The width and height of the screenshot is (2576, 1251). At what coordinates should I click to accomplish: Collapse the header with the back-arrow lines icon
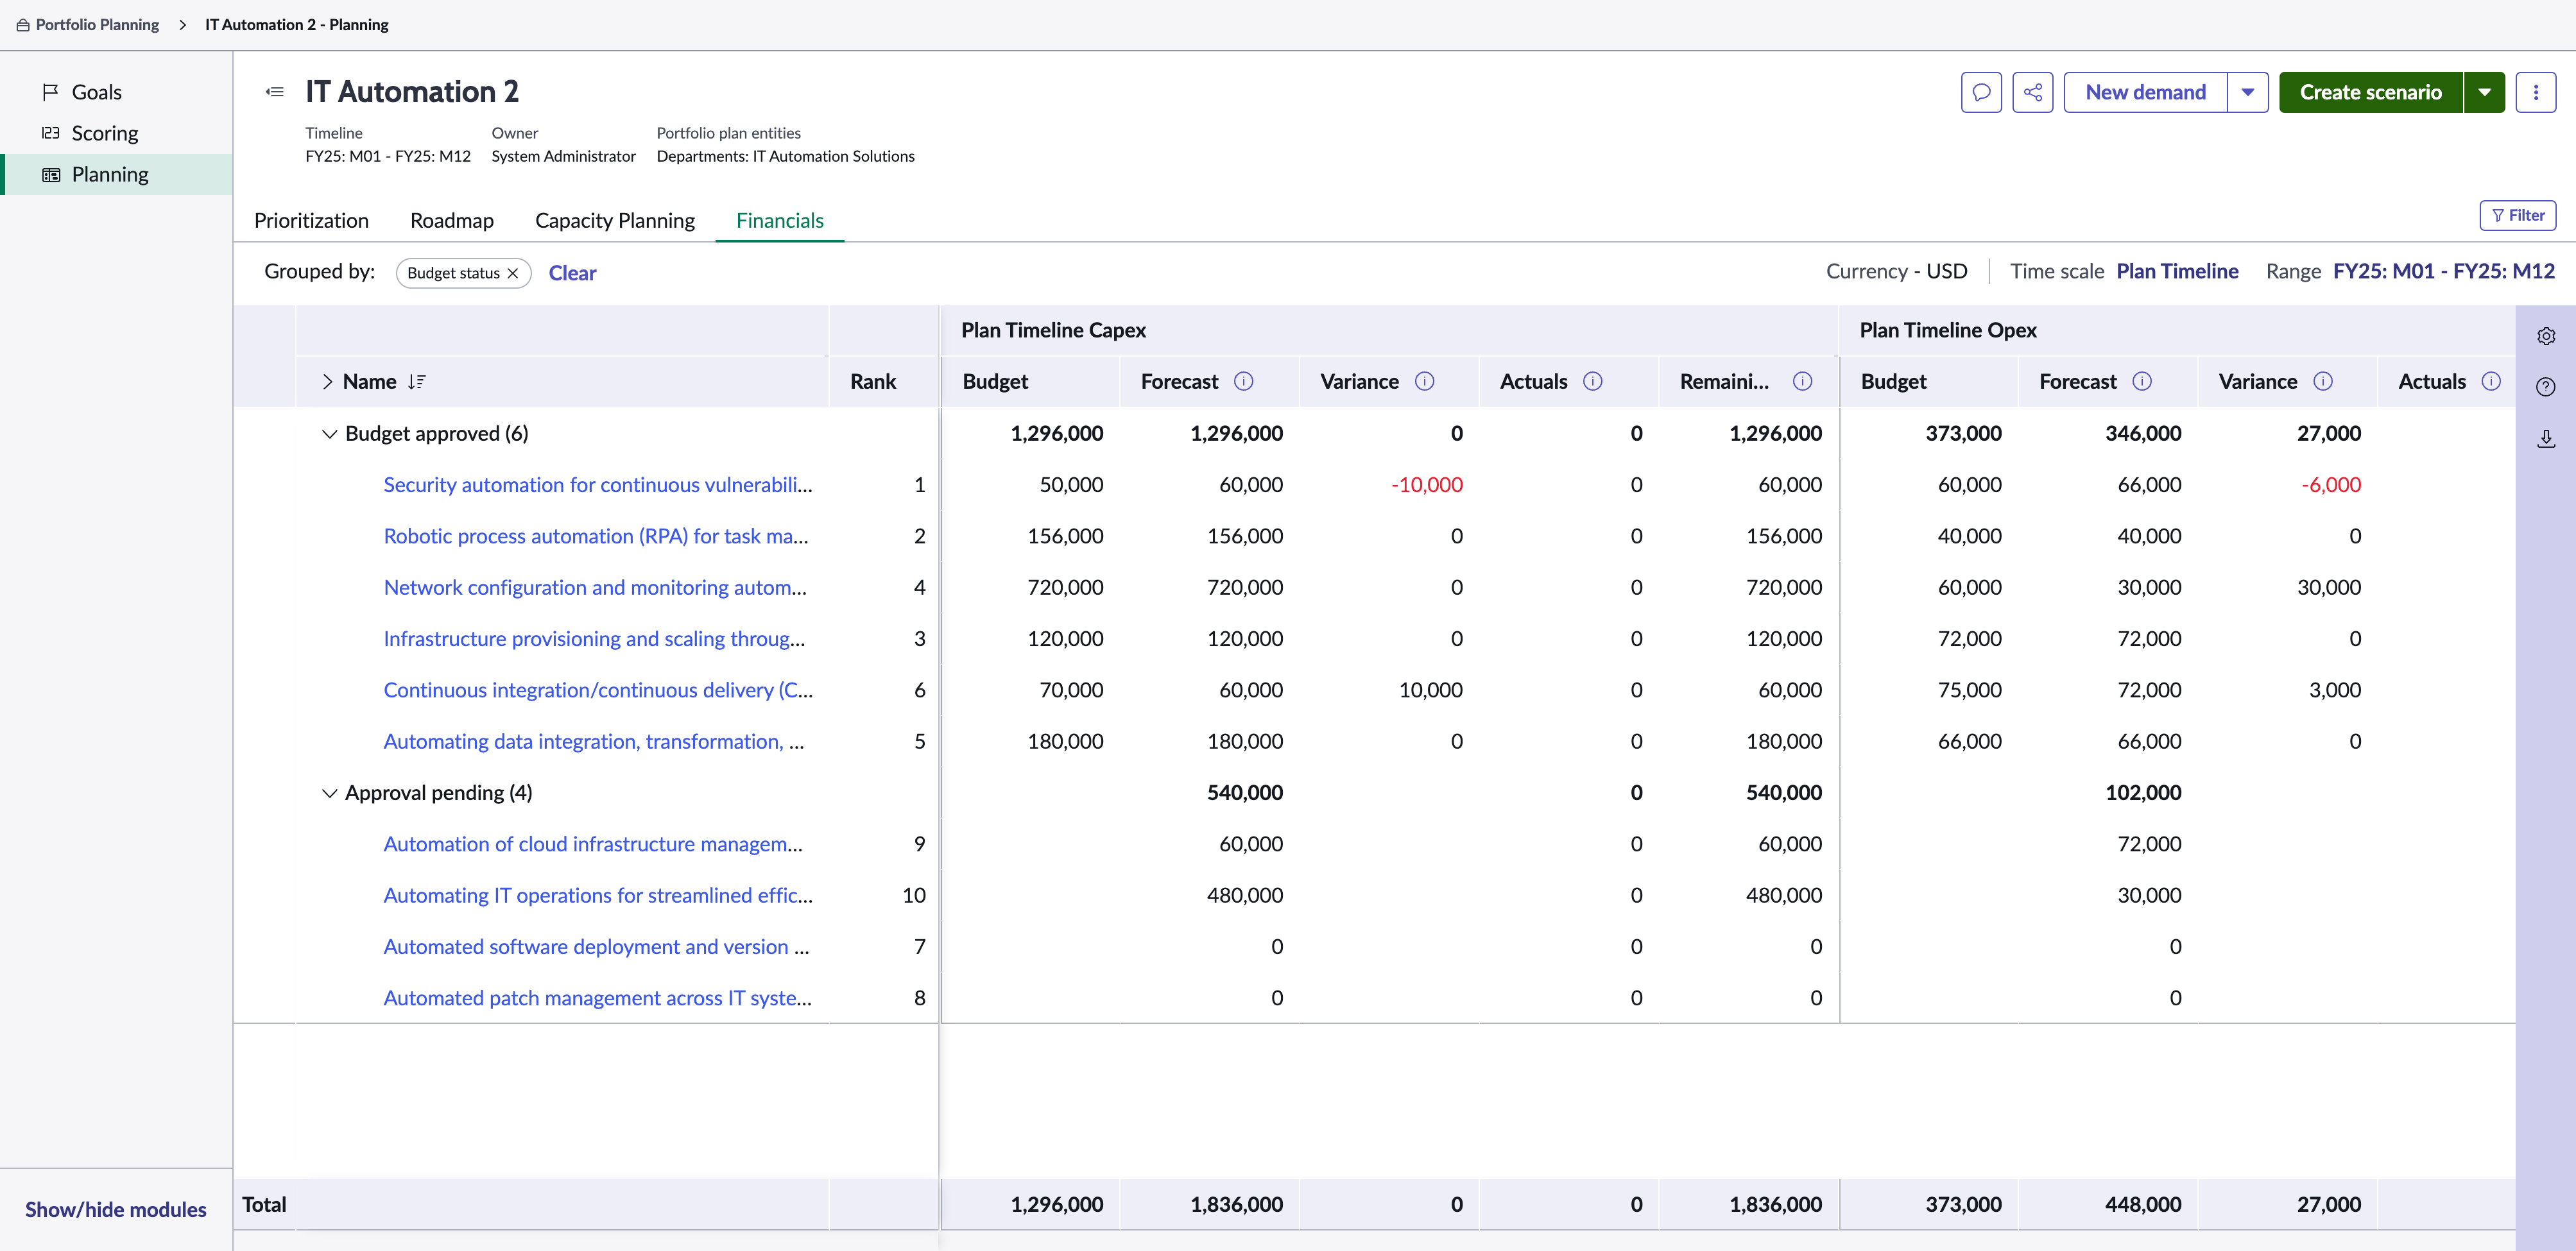click(x=275, y=92)
